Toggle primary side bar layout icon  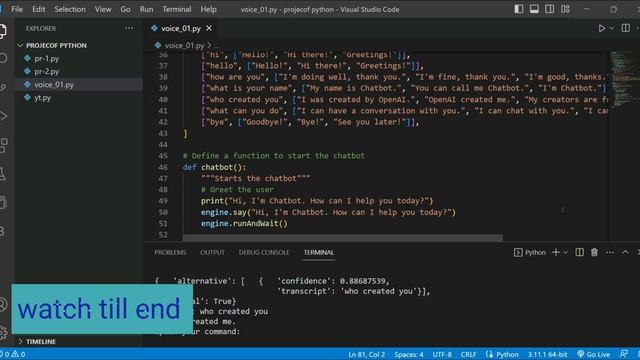pyautogui.click(x=519, y=9)
